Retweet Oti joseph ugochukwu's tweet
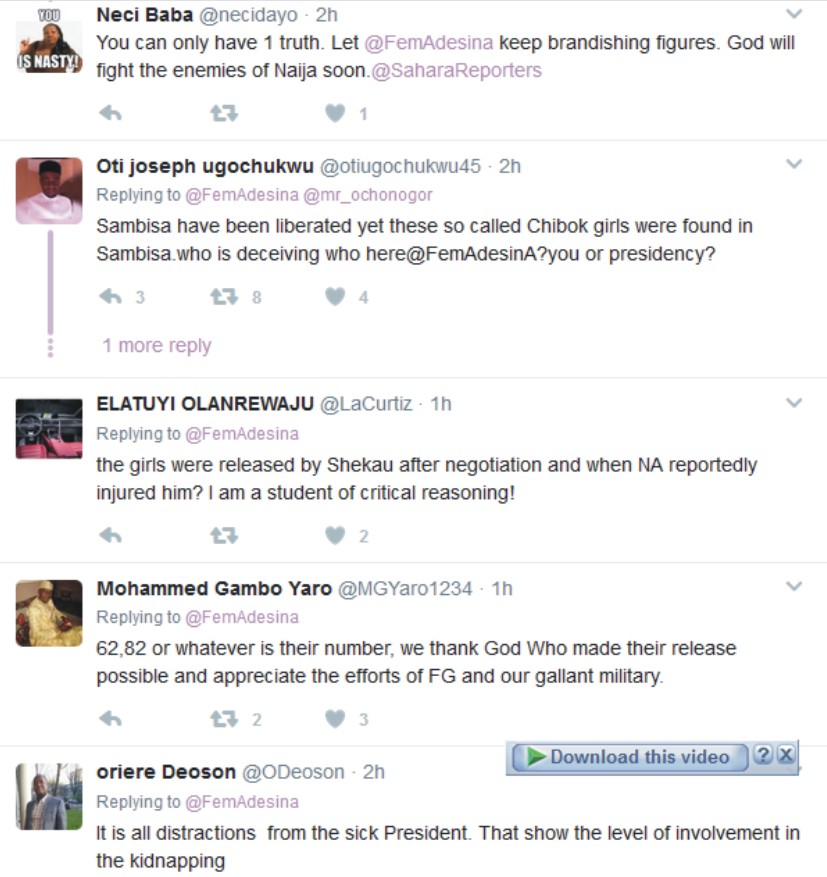The width and height of the screenshot is (827, 877). click(x=224, y=297)
